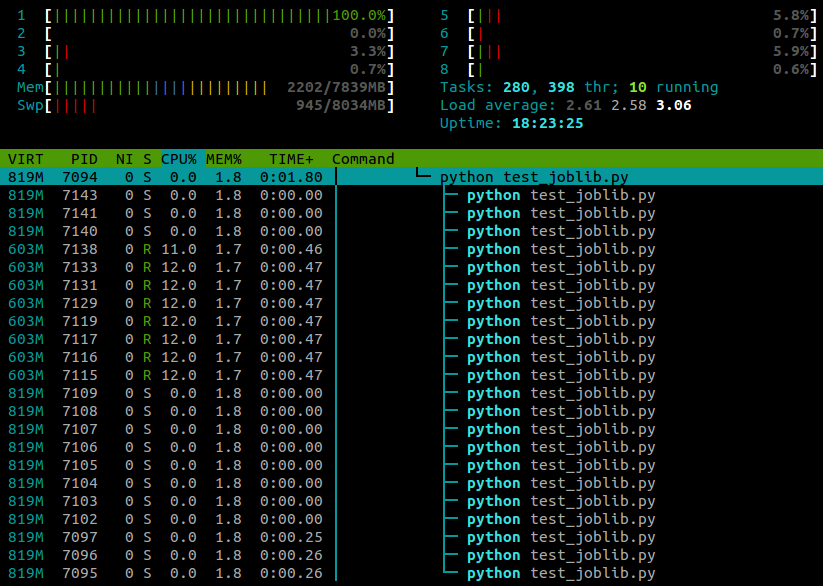Select the process row with PID 7105

coord(412,465)
